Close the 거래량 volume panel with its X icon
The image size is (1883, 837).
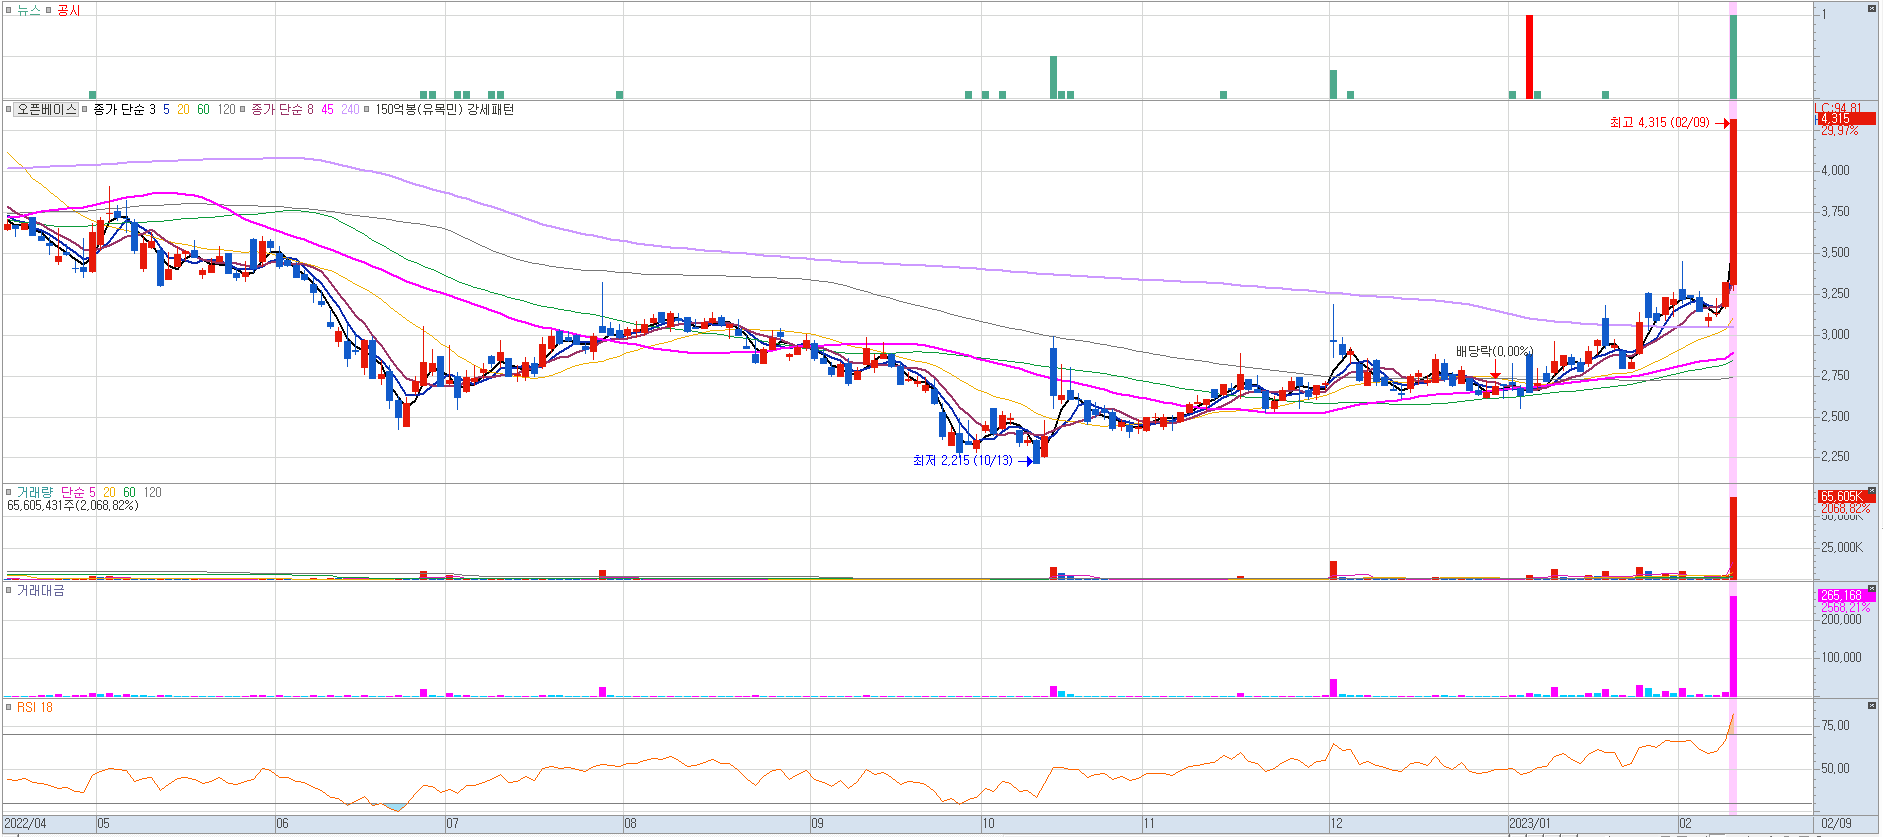click(1872, 491)
